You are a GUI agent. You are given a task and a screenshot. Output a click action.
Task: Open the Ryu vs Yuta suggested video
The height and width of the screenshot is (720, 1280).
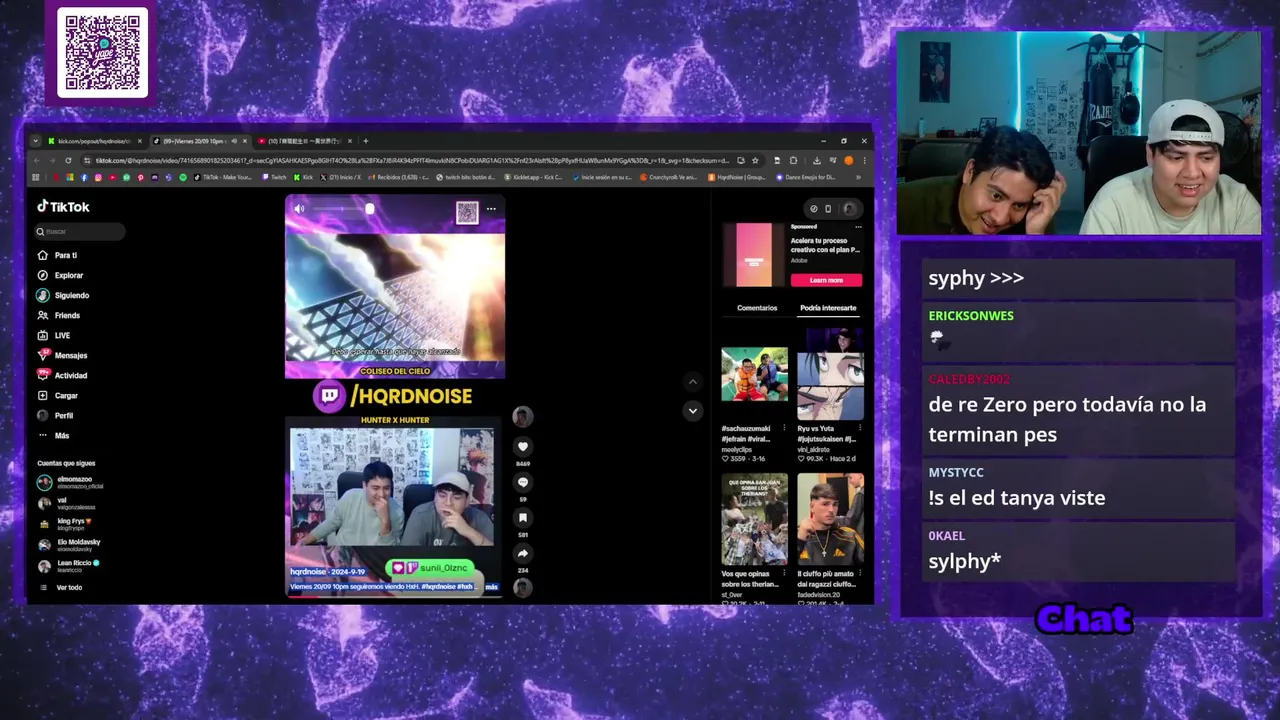[x=830, y=374]
